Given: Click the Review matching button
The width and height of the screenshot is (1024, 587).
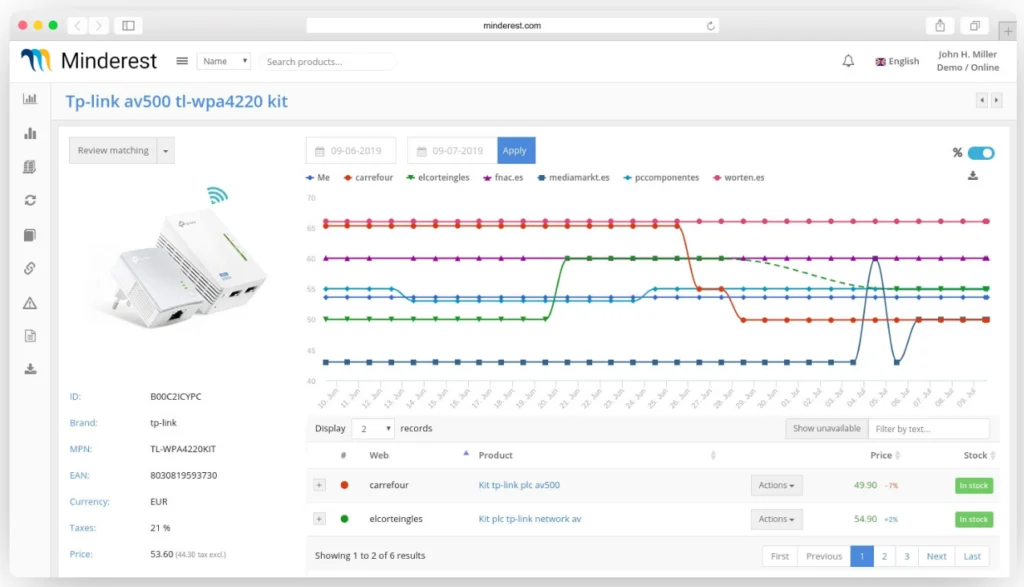Looking at the screenshot, I should point(113,151).
